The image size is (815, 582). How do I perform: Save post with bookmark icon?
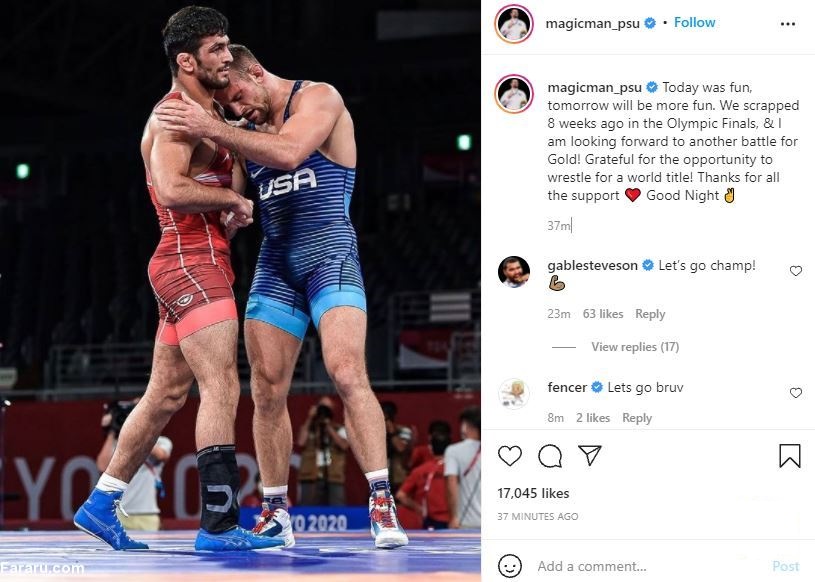pyautogui.click(x=790, y=456)
